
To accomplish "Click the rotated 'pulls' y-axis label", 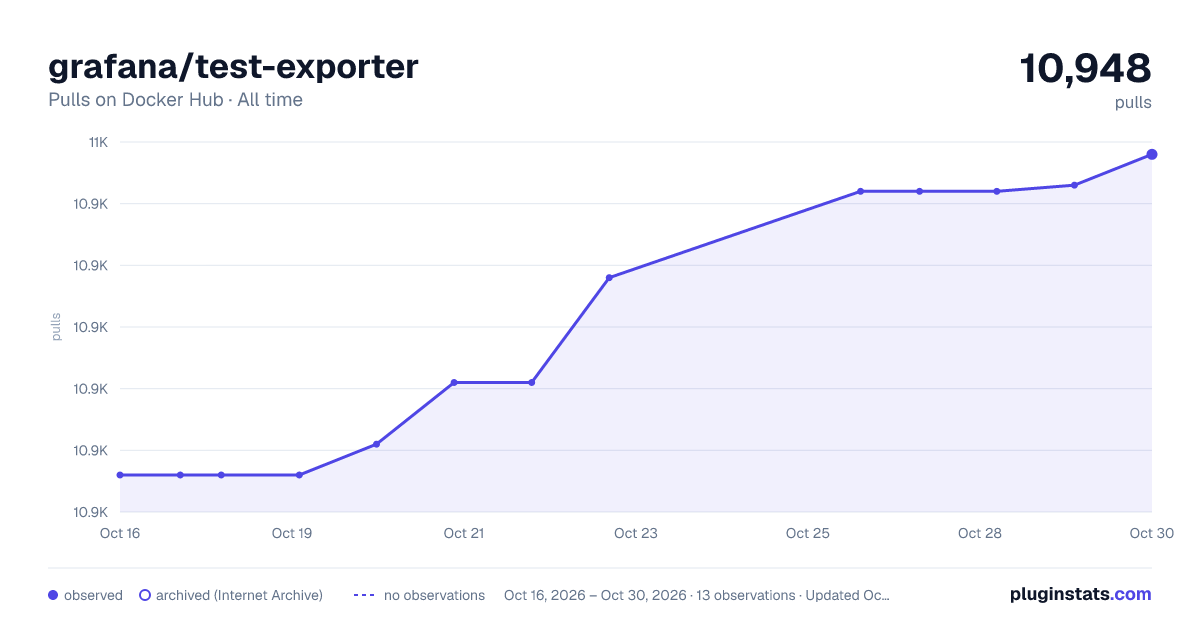I will (56, 327).
